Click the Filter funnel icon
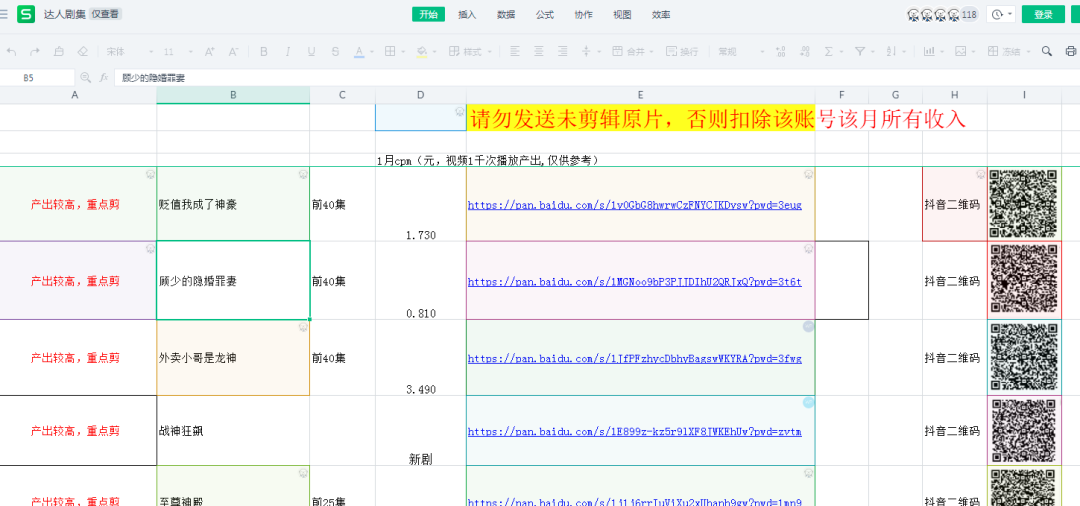The height and width of the screenshot is (506, 1080). point(860,52)
